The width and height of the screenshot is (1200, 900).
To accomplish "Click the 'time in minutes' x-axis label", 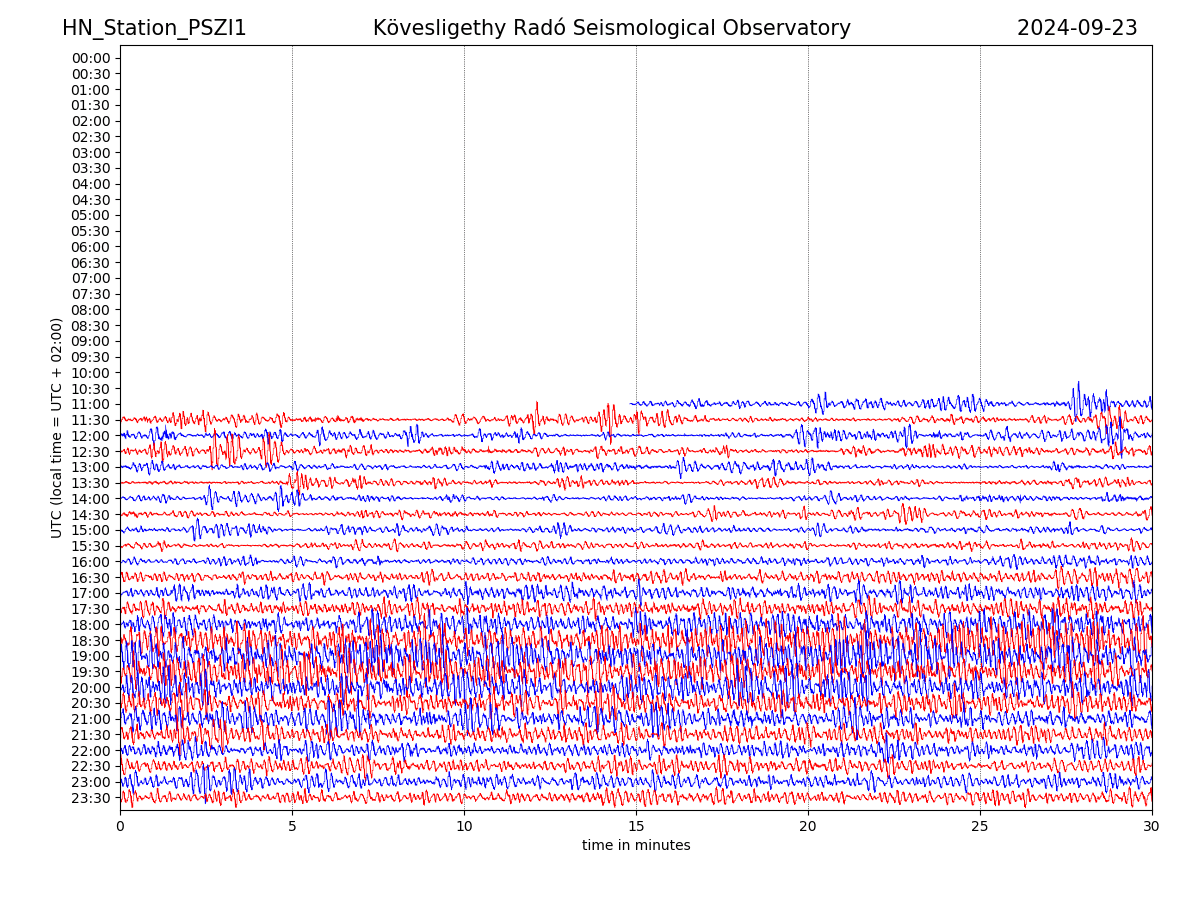I will coord(636,845).
